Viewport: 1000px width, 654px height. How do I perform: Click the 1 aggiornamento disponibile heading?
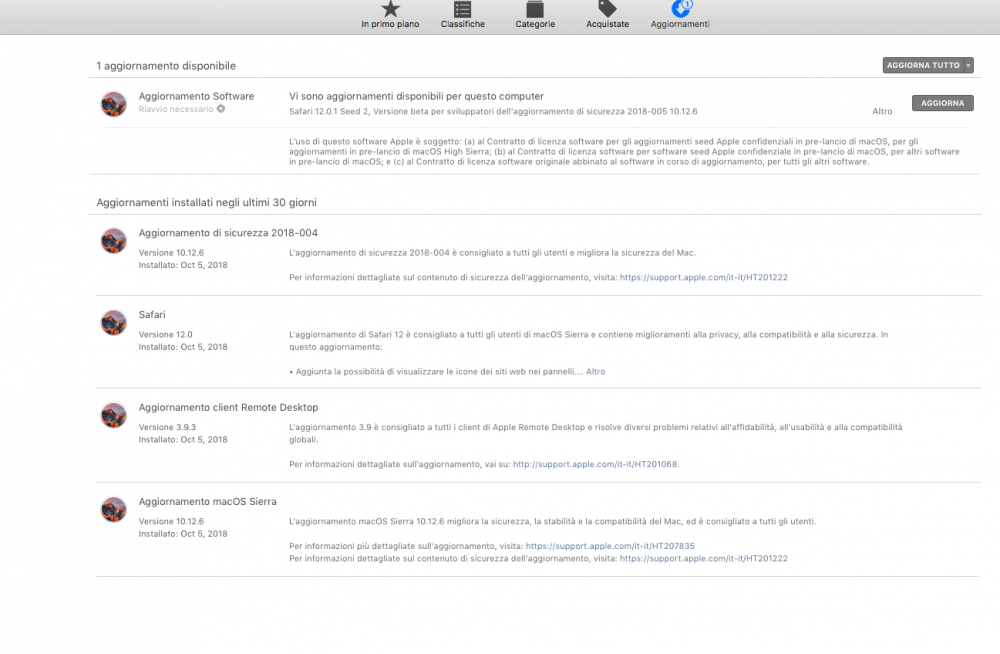[166, 66]
